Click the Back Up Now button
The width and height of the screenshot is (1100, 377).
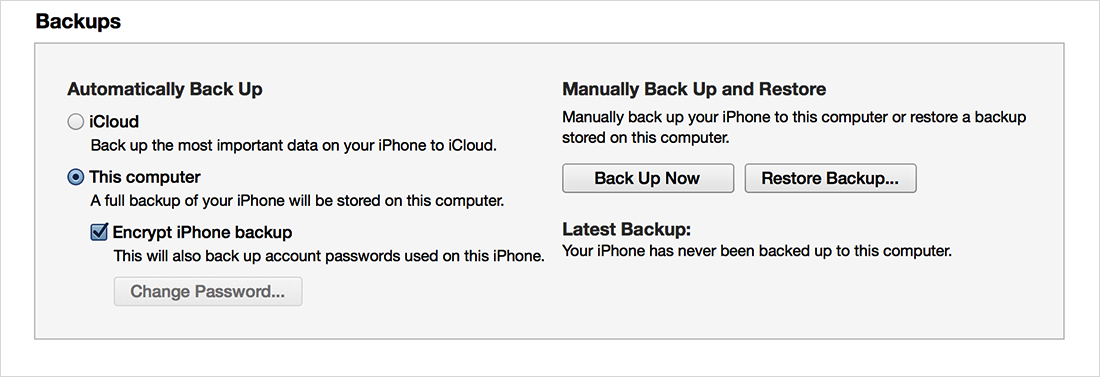[648, 178]
